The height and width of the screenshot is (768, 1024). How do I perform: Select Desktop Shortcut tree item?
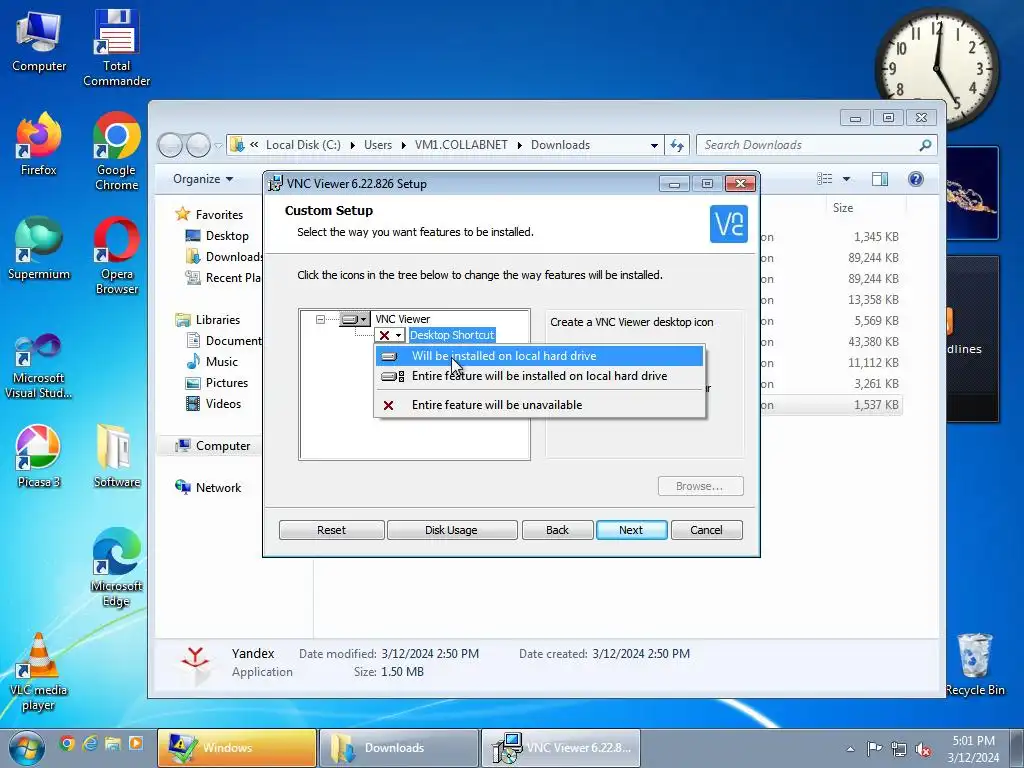(452, 335)
